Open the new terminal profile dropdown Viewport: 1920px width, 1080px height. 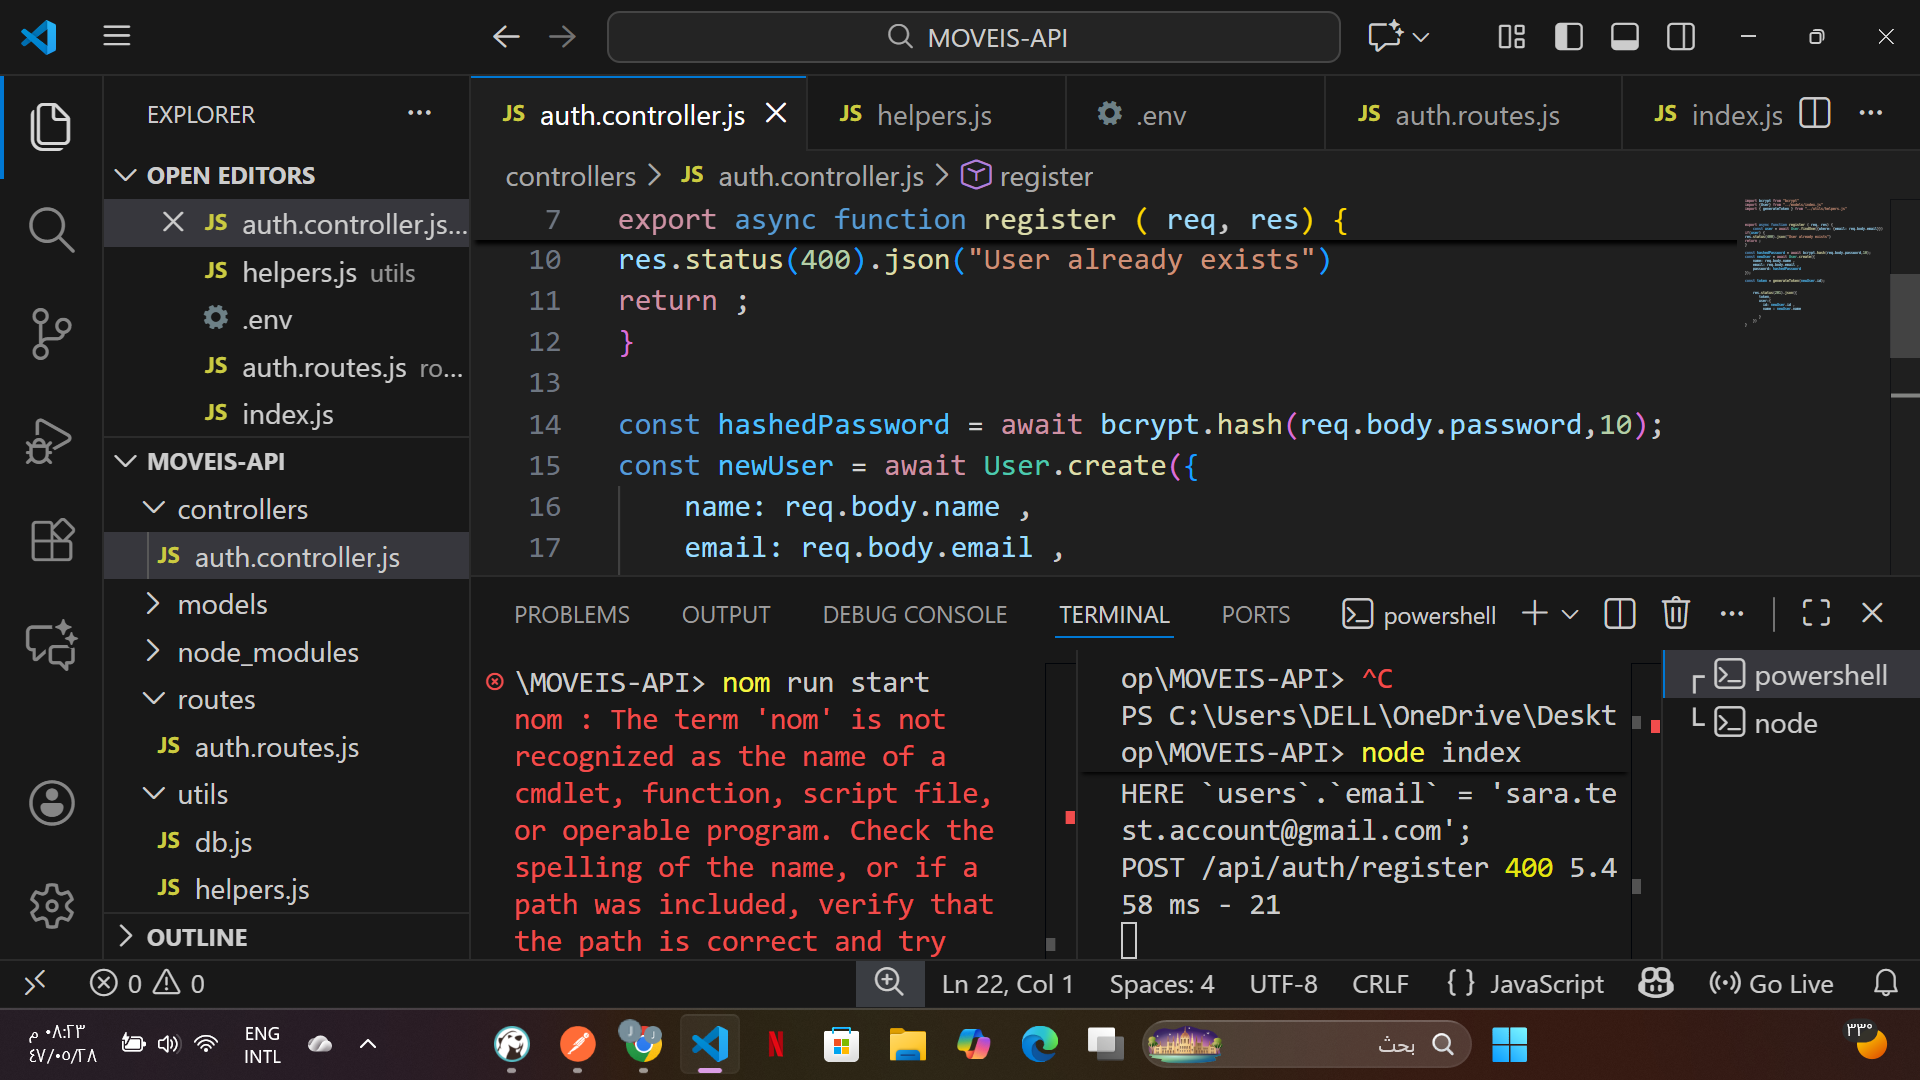click(1570, 614)
